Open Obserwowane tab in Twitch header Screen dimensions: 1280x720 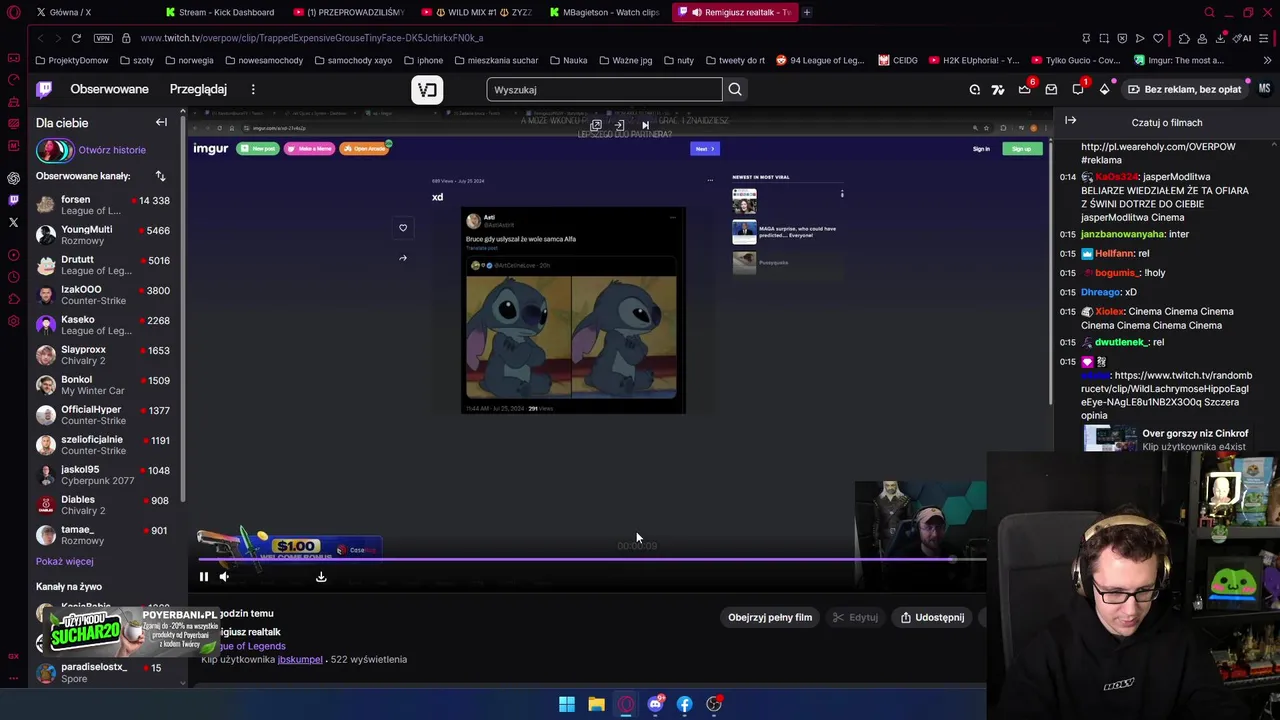tap(109, 89)
